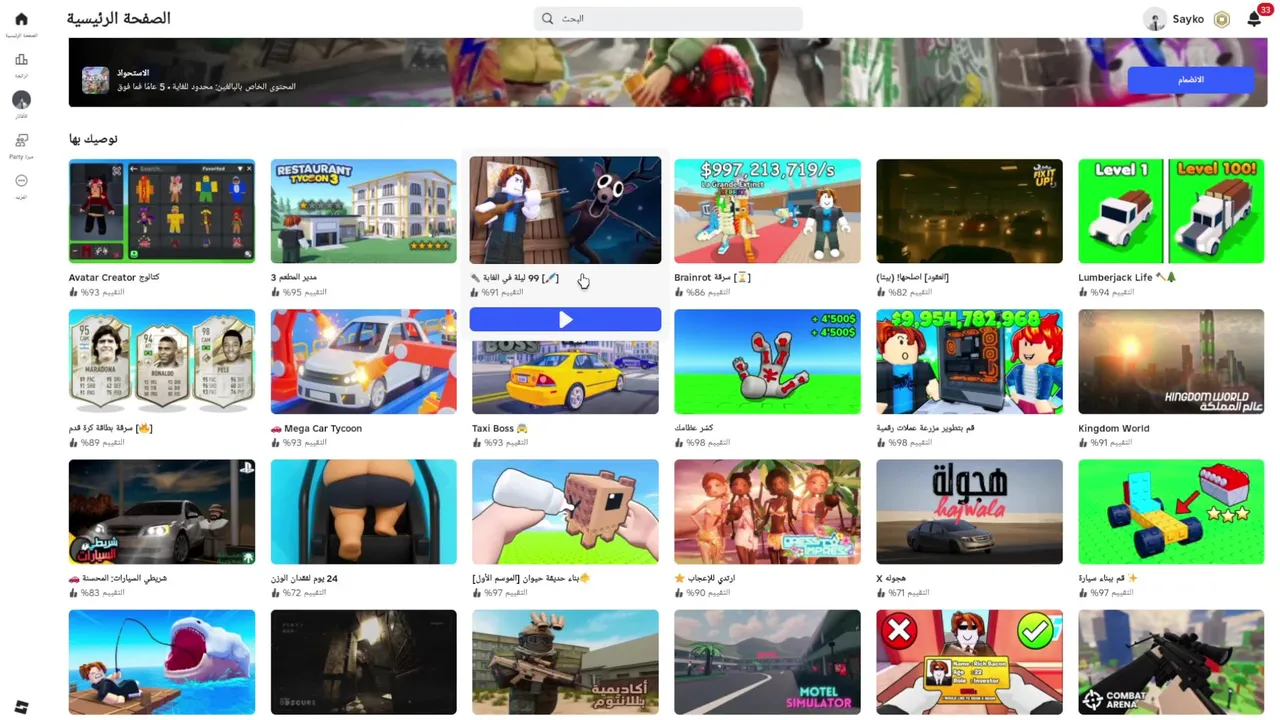Open Sayko profile avatar picture

point(1155,19)
